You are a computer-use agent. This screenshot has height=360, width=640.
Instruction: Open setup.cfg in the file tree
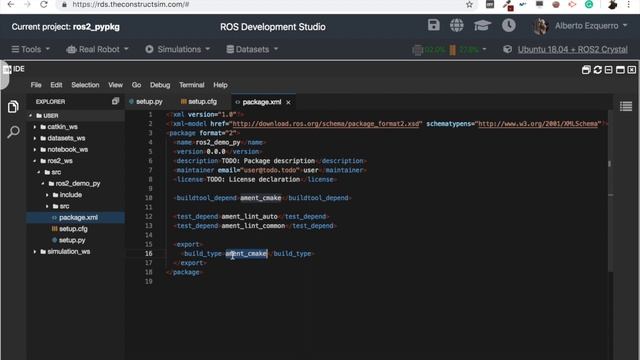(x=73, y=229)
